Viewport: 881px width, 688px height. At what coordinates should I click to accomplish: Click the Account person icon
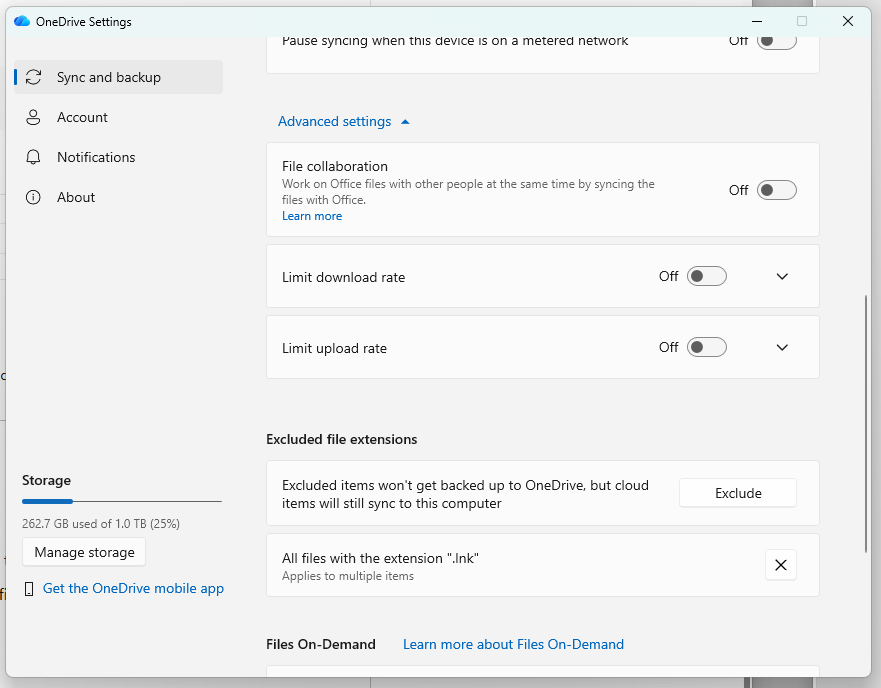[x=33, y=117]
